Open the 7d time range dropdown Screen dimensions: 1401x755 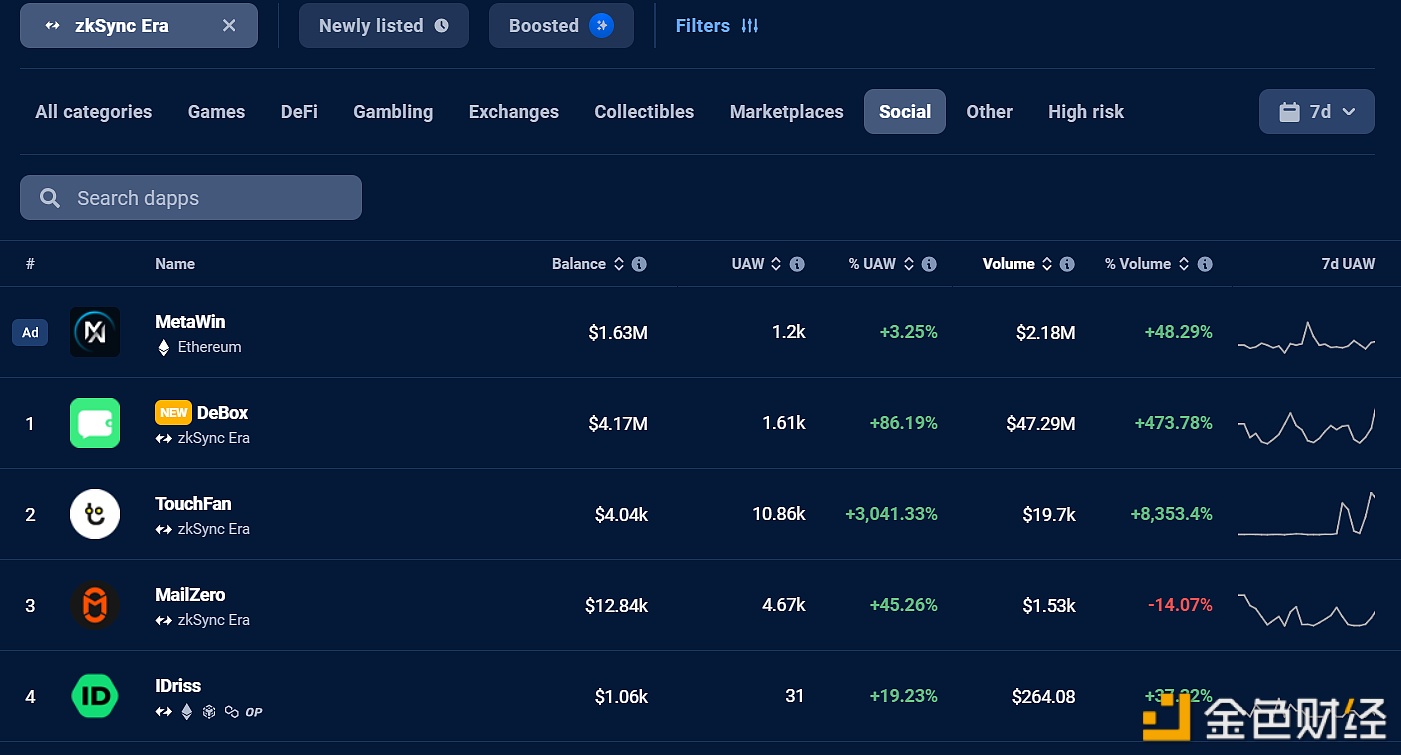pos(1317,112)
